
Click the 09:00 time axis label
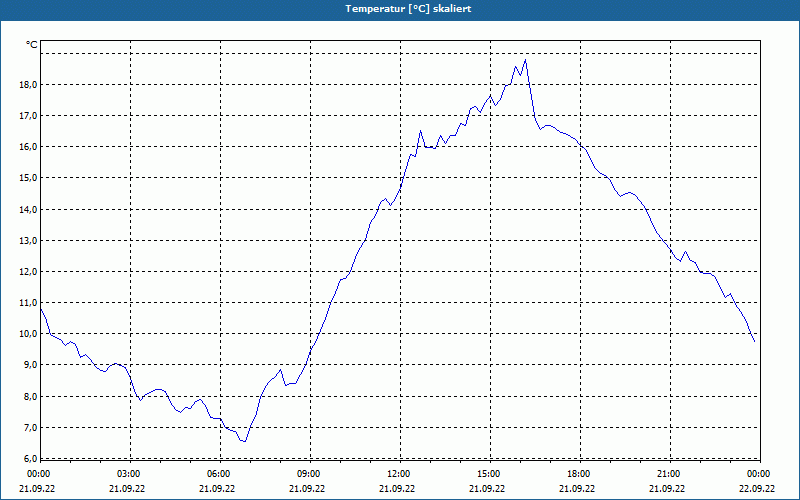[309, 474]
